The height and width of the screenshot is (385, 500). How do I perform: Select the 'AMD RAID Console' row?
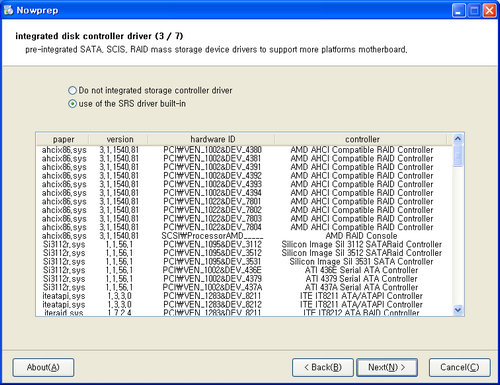(244, 236)
